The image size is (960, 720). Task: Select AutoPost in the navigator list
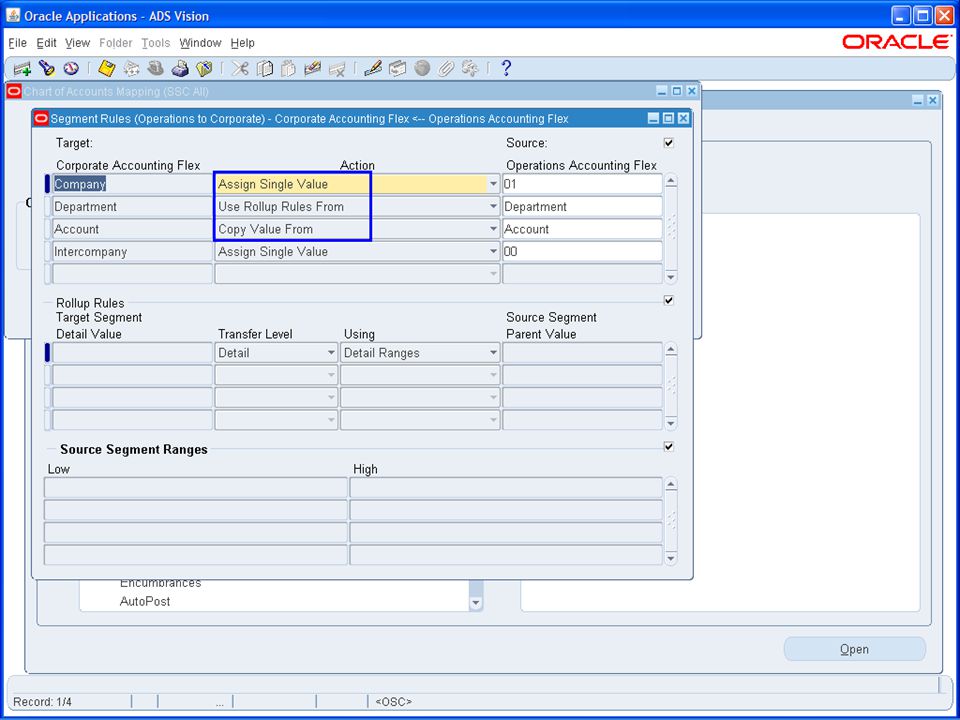click(x=145, y=602)
